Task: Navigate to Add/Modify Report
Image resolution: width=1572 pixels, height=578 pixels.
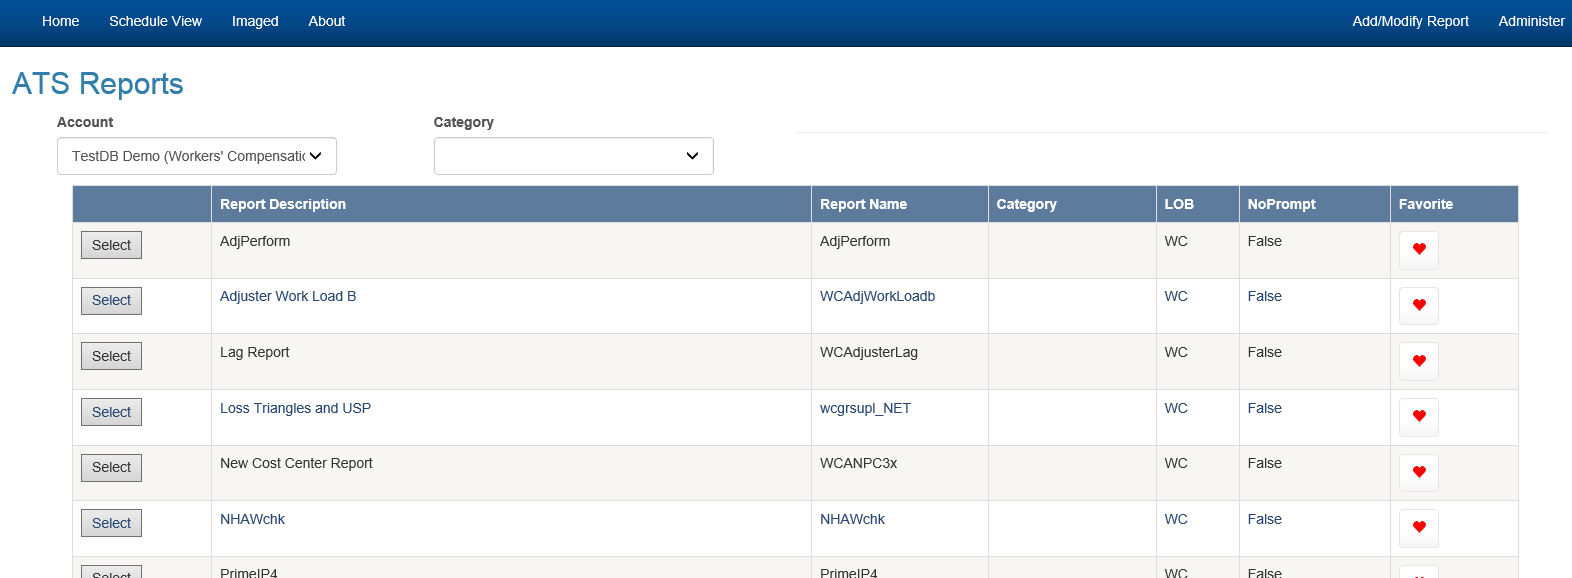Action: (x=1410, y=21)
